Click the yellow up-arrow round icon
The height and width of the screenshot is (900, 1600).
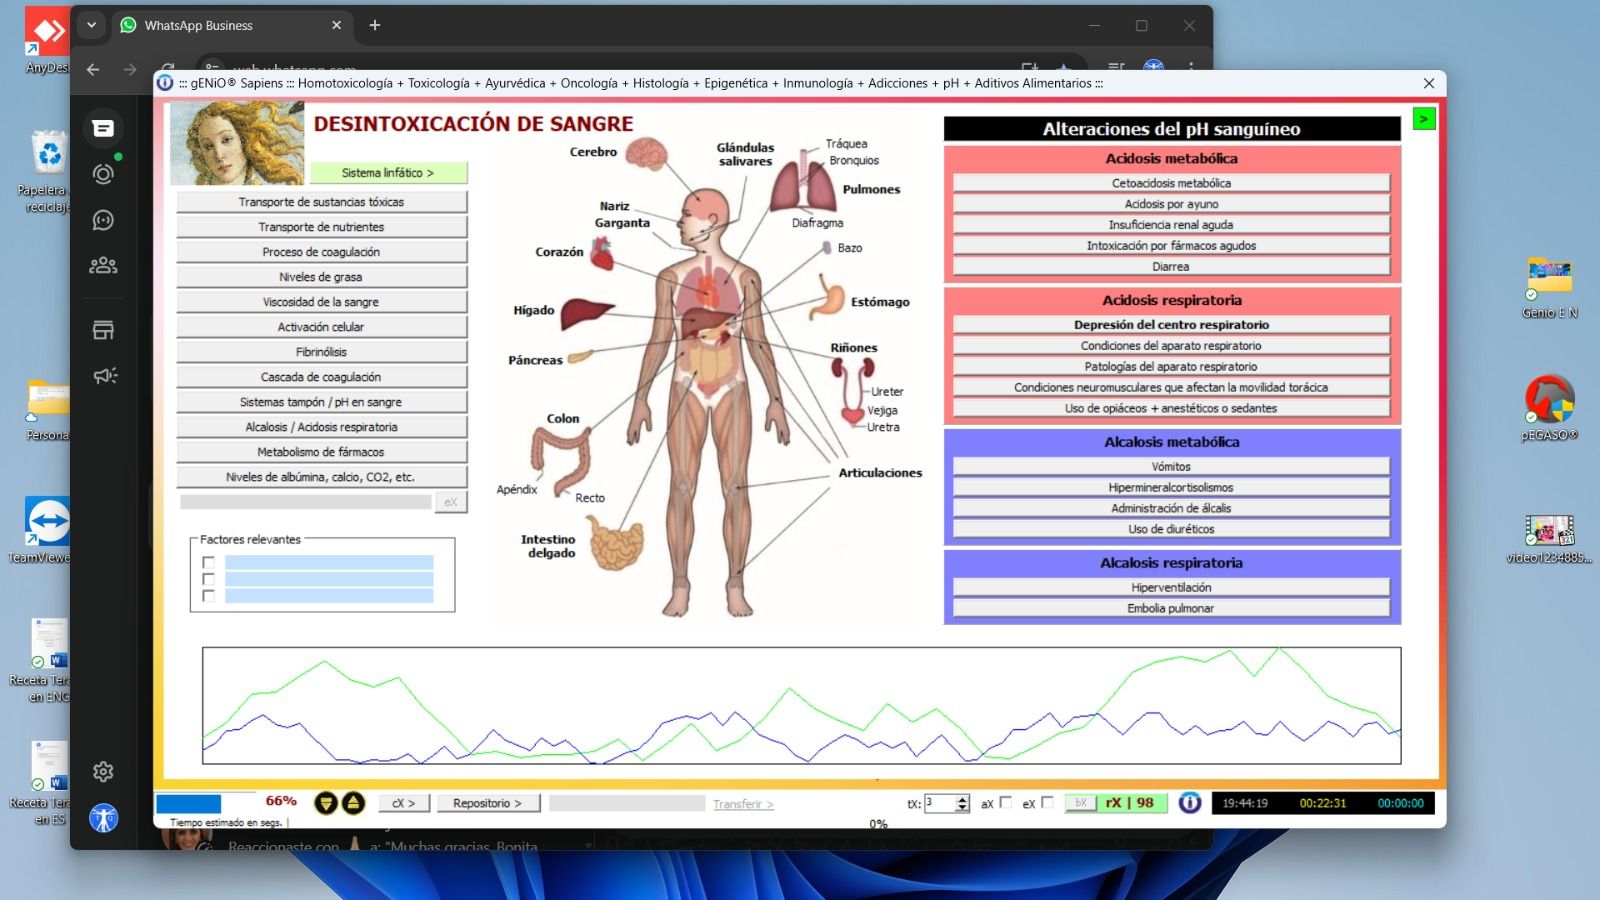point(353,803)
